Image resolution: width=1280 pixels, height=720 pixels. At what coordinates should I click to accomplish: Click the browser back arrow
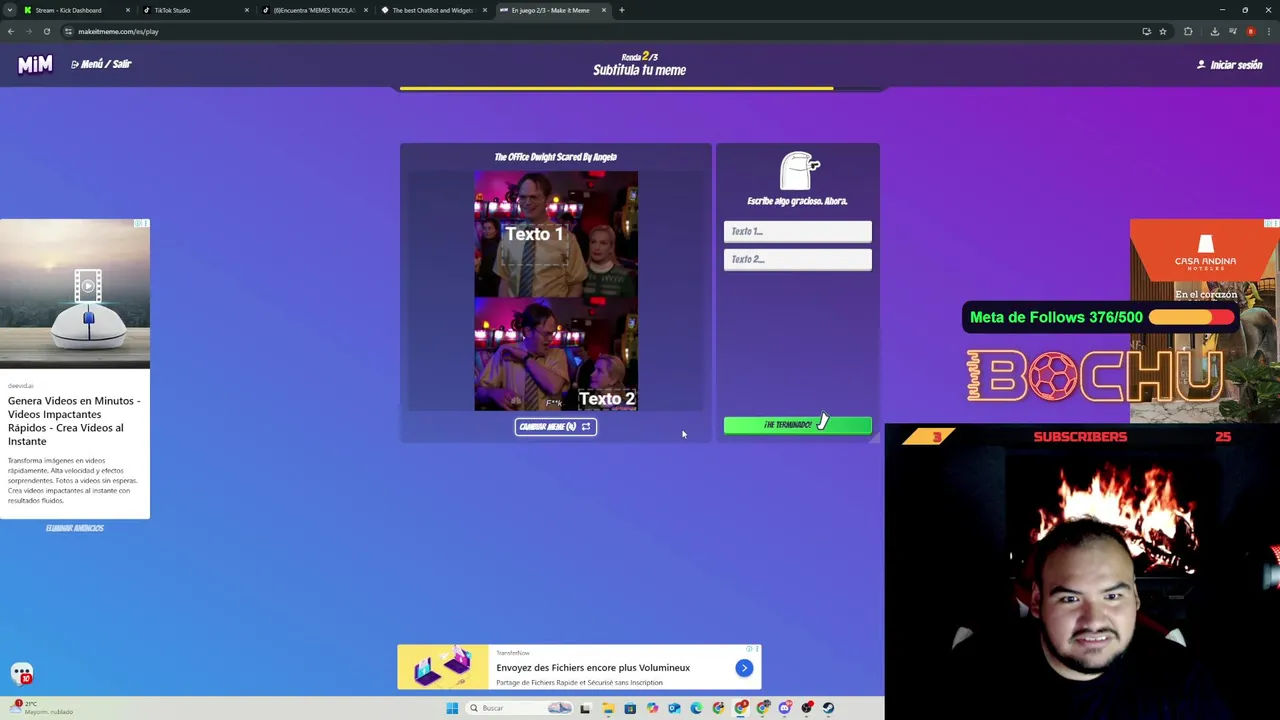11,31
